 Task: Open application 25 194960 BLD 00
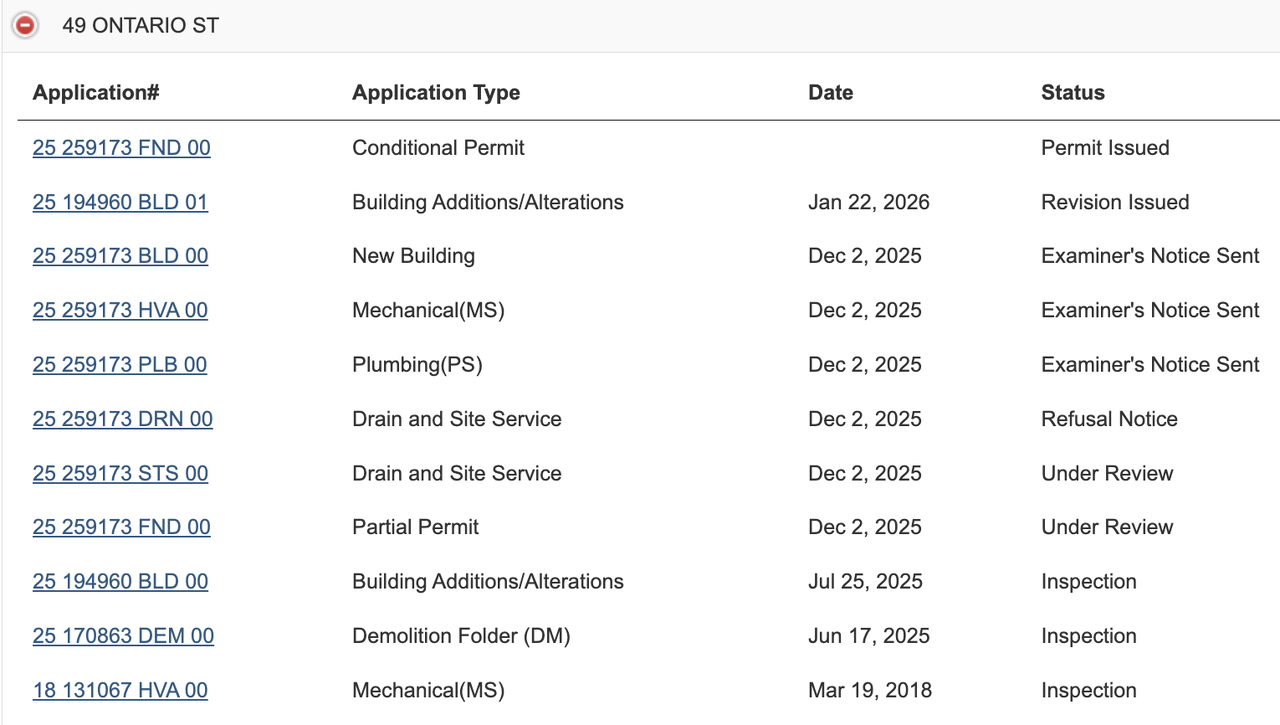tap(121, 582)
